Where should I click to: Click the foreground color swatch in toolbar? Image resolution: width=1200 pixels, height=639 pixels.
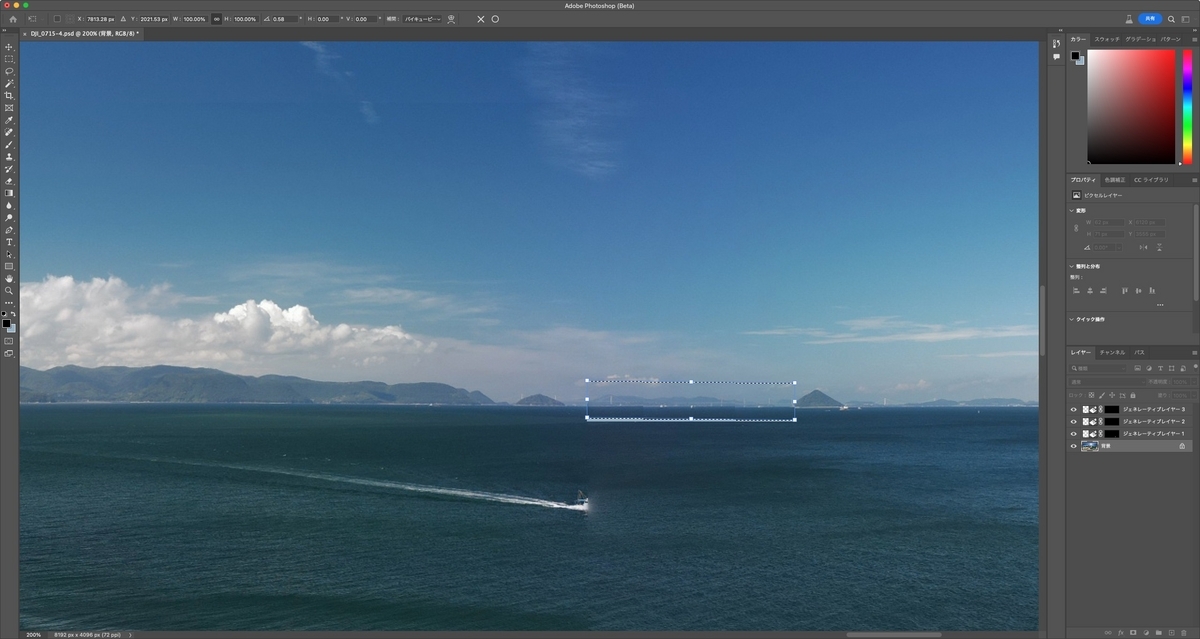pyautogui.click(x=6, y=323)
